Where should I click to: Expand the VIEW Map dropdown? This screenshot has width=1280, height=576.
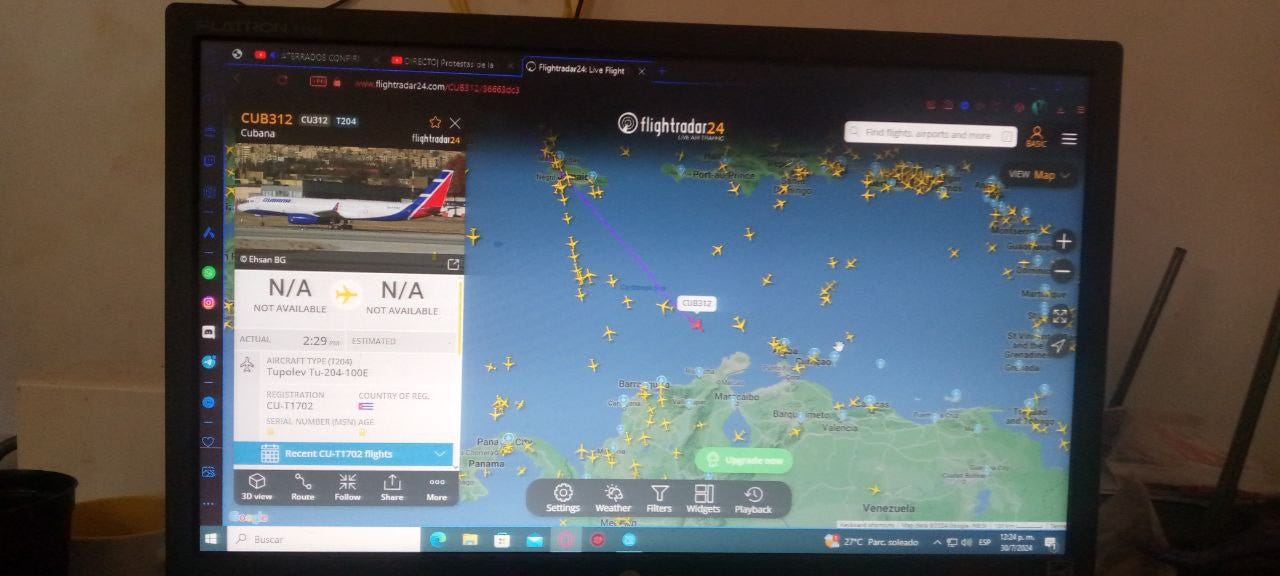[1039, 175]
